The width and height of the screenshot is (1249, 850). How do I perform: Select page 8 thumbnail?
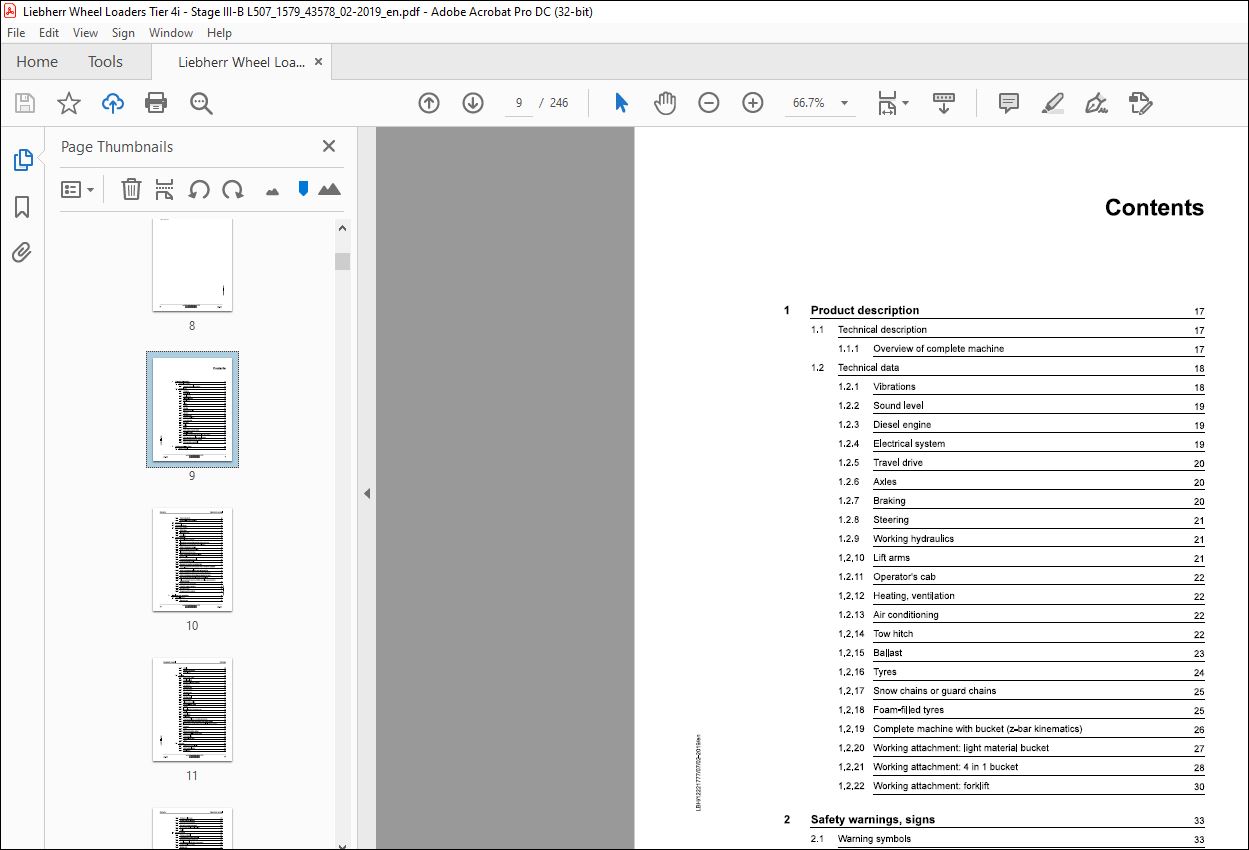192,264
